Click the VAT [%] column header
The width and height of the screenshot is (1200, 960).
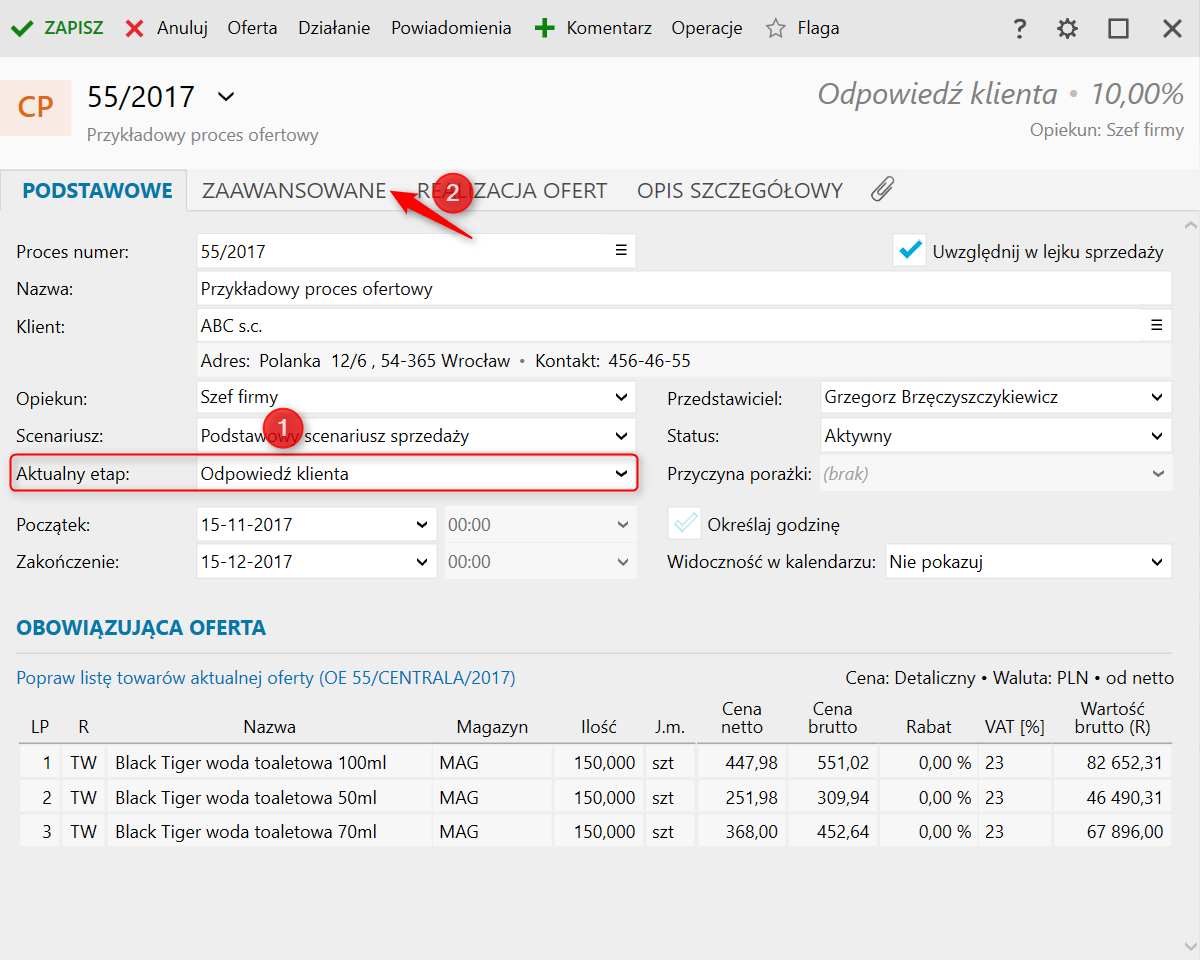point(1014,727)
